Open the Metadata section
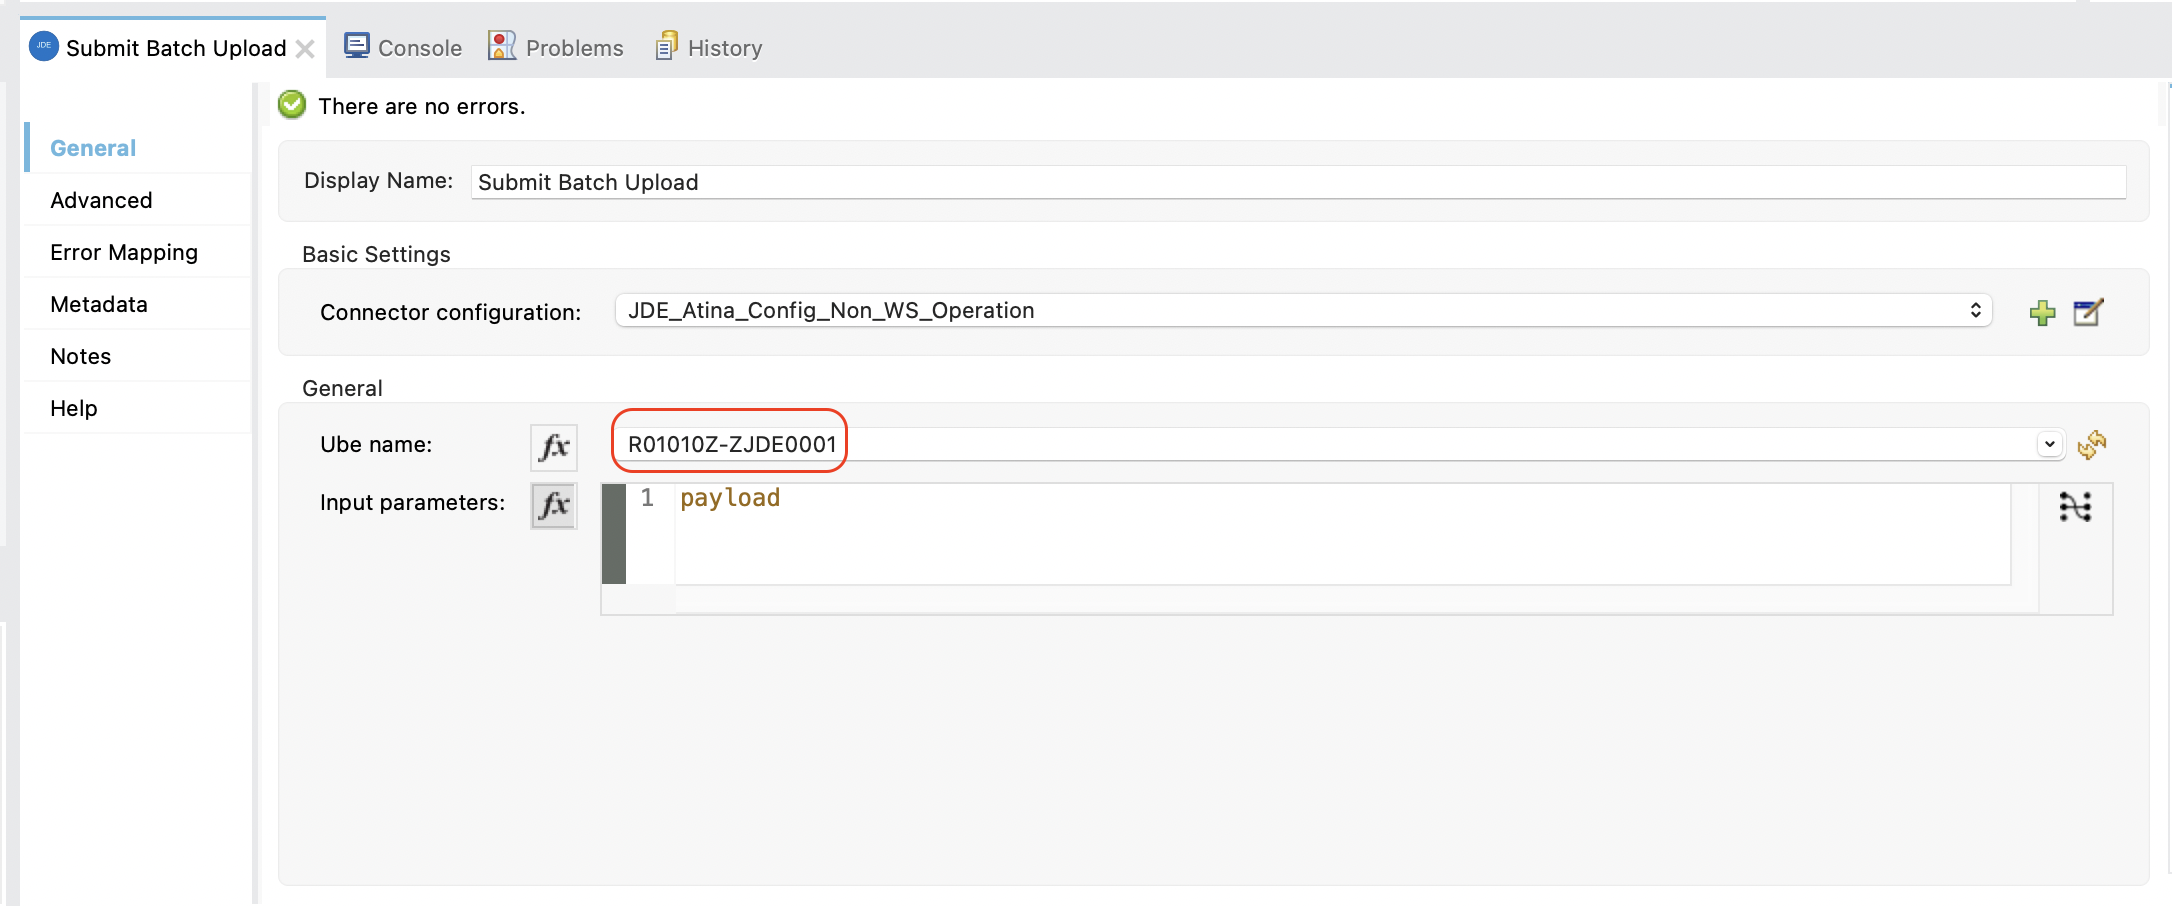The width and height of the screenshot is (2172, 906). [x=99, y=304]
